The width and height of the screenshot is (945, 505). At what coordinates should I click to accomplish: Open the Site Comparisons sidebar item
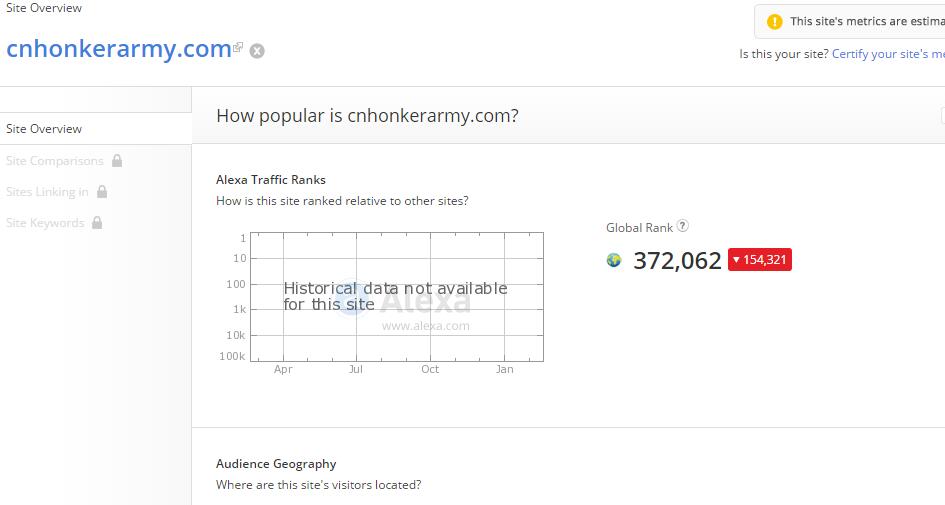coord(55,161)
